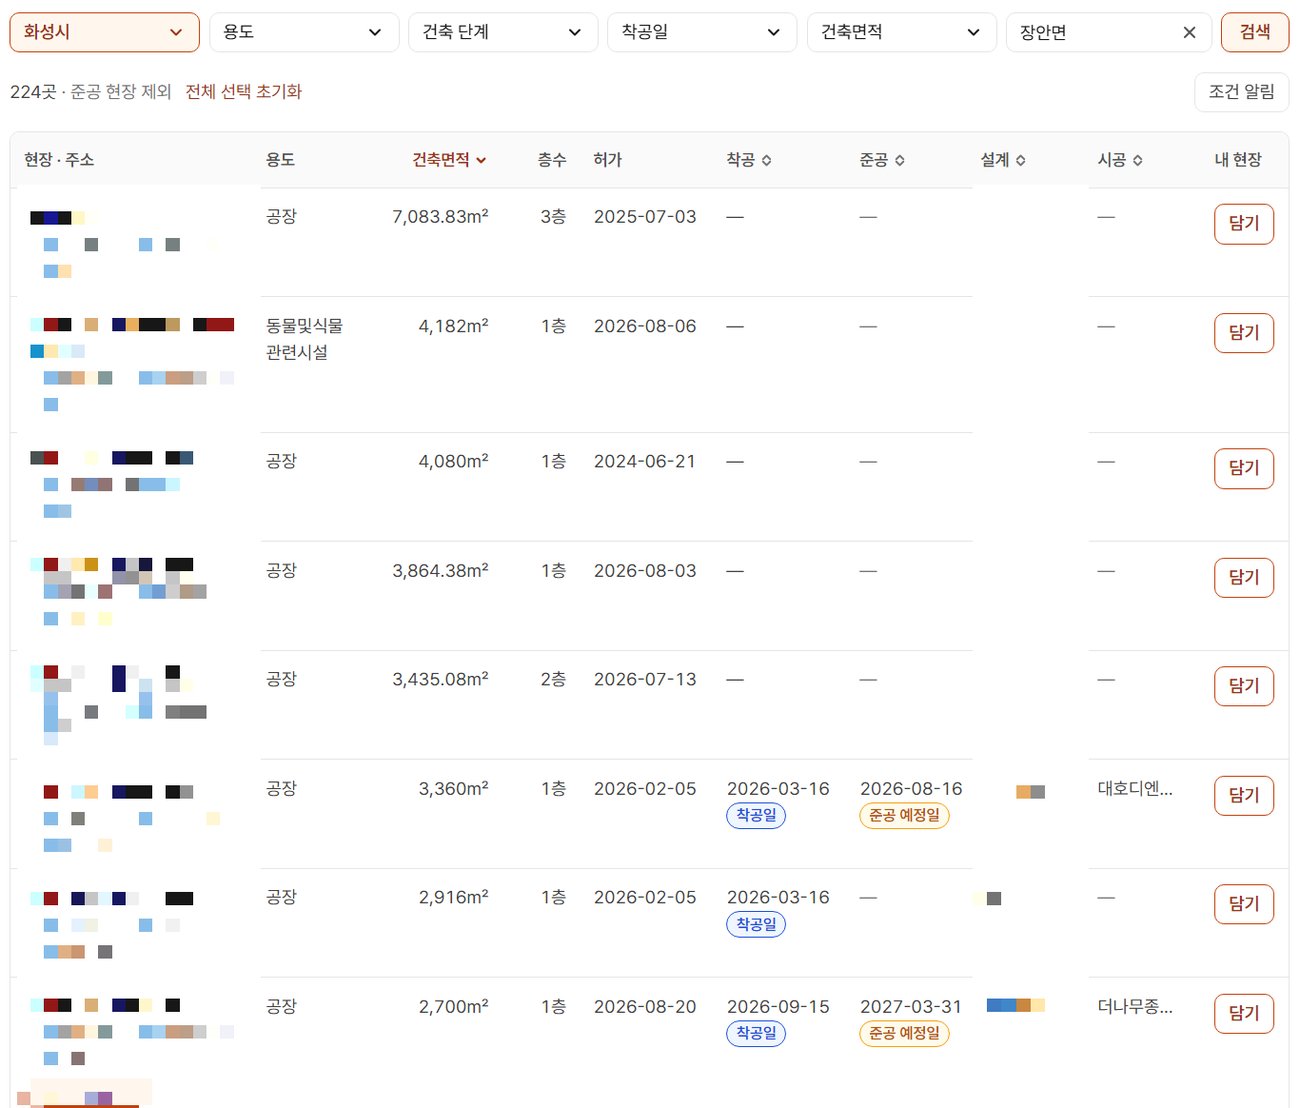The image size is (1300, 1108).
Task: Expand the 건축 단계 filter dropdown
Action: pos(503,32)
